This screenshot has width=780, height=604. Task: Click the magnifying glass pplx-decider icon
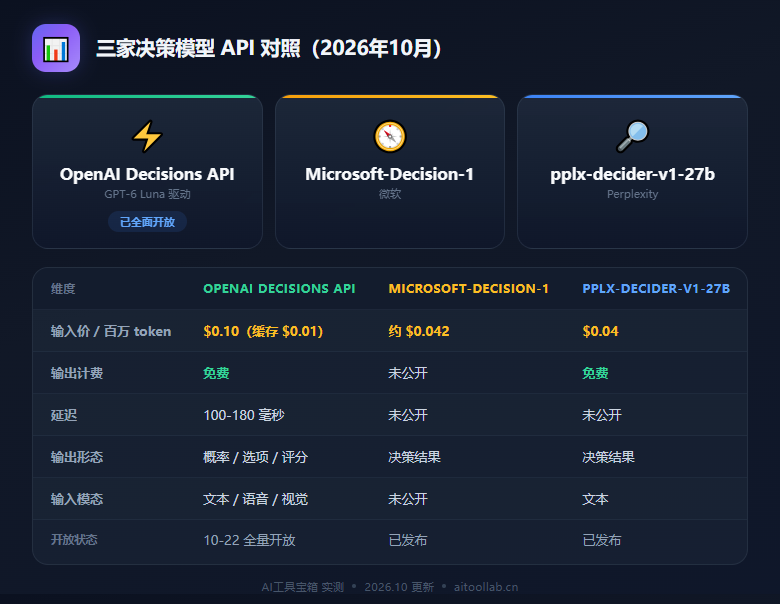click(632, 136)
